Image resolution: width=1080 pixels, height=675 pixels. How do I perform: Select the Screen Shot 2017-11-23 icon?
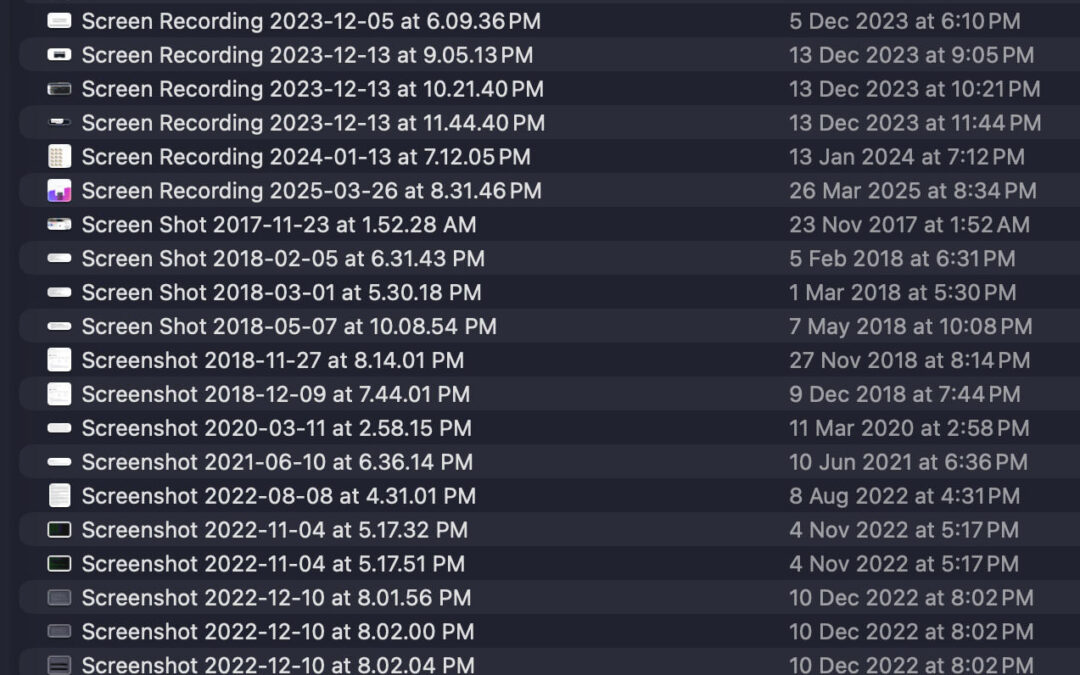click(x=60, y=224)
